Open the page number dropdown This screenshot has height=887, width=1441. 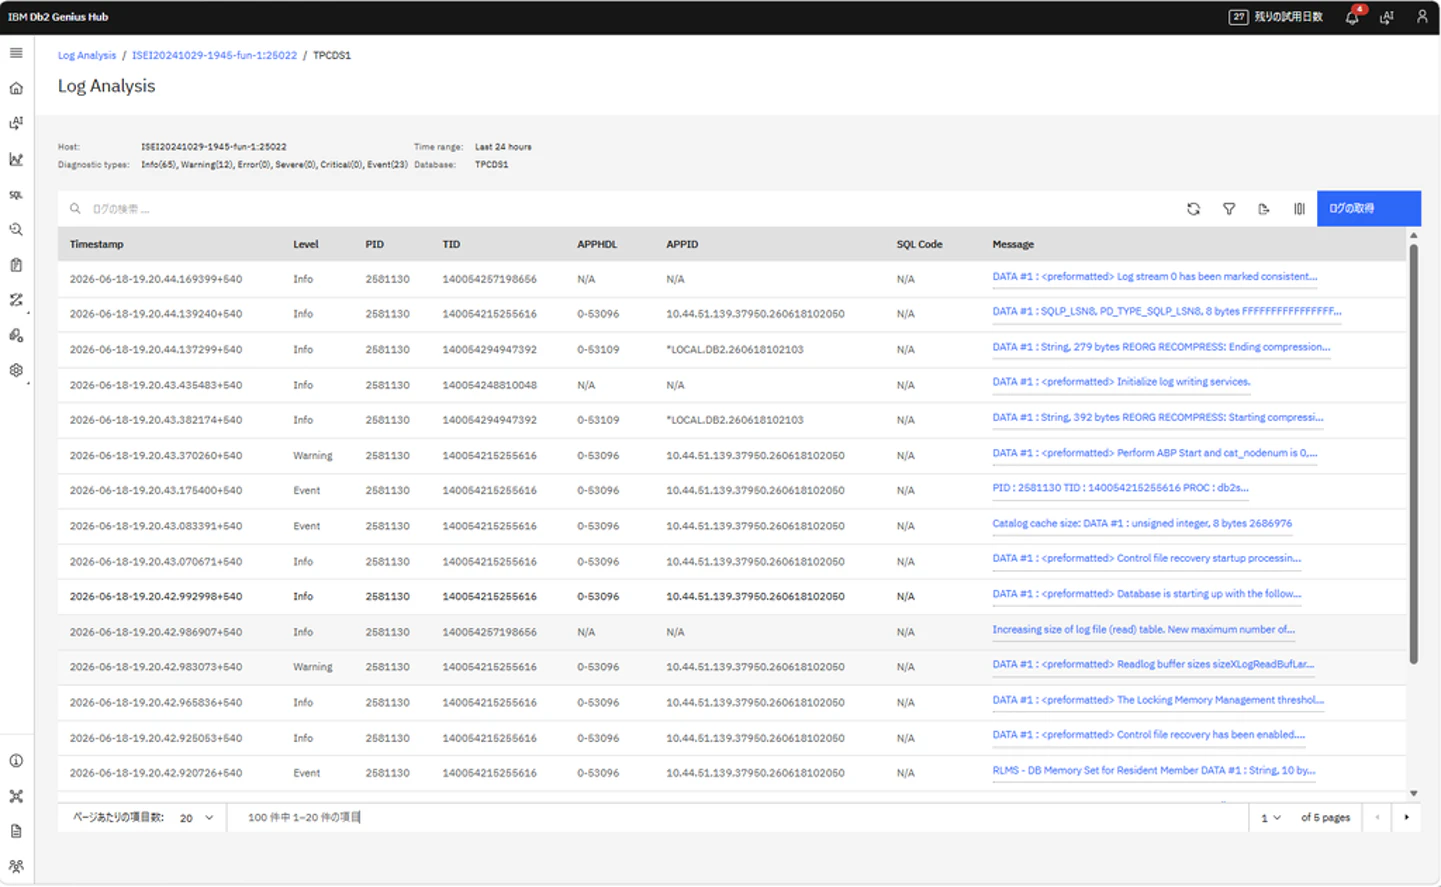pyautogui.click(x=1270, y=818)
